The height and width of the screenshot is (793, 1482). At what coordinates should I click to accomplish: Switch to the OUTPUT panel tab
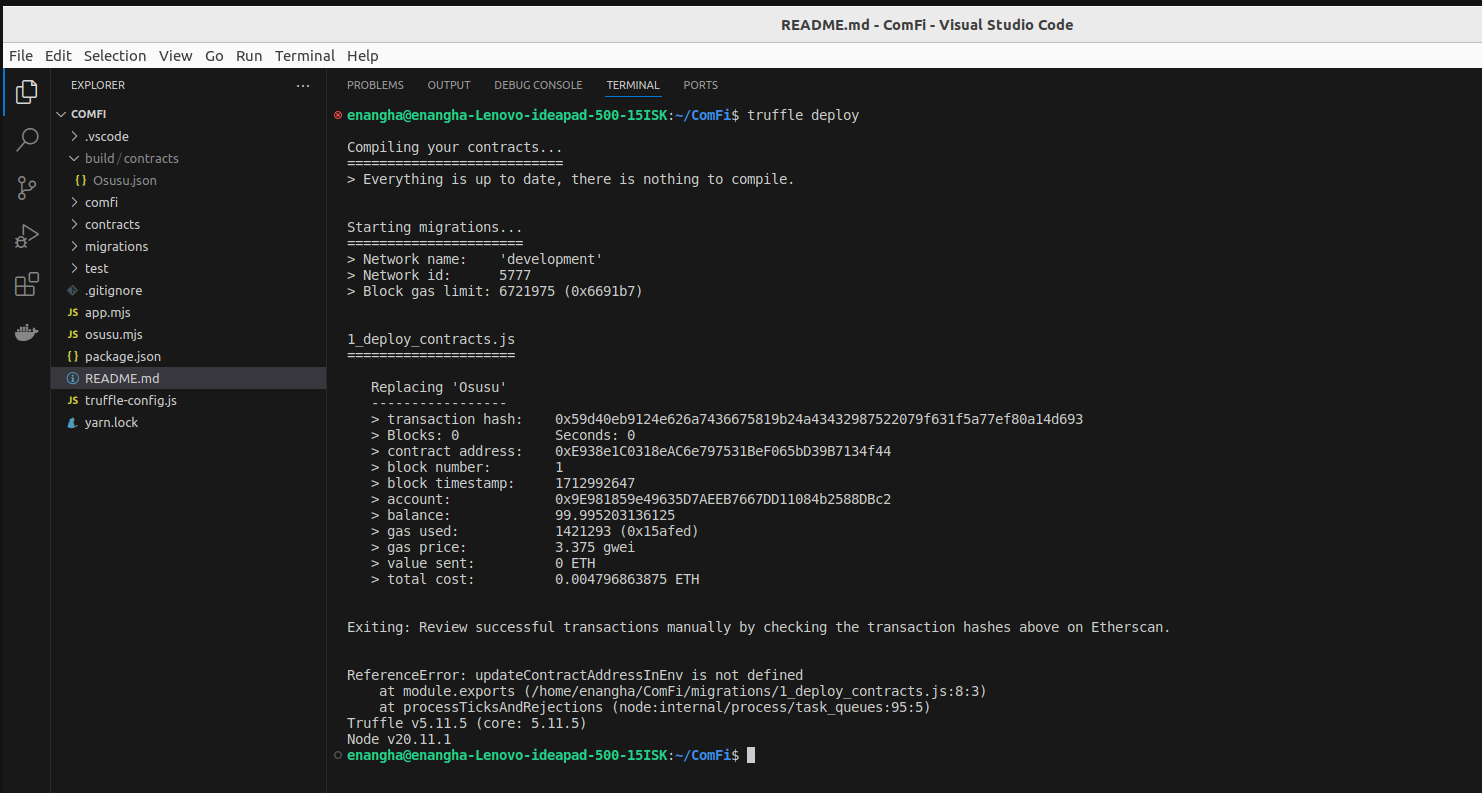[x=449, y=86]
